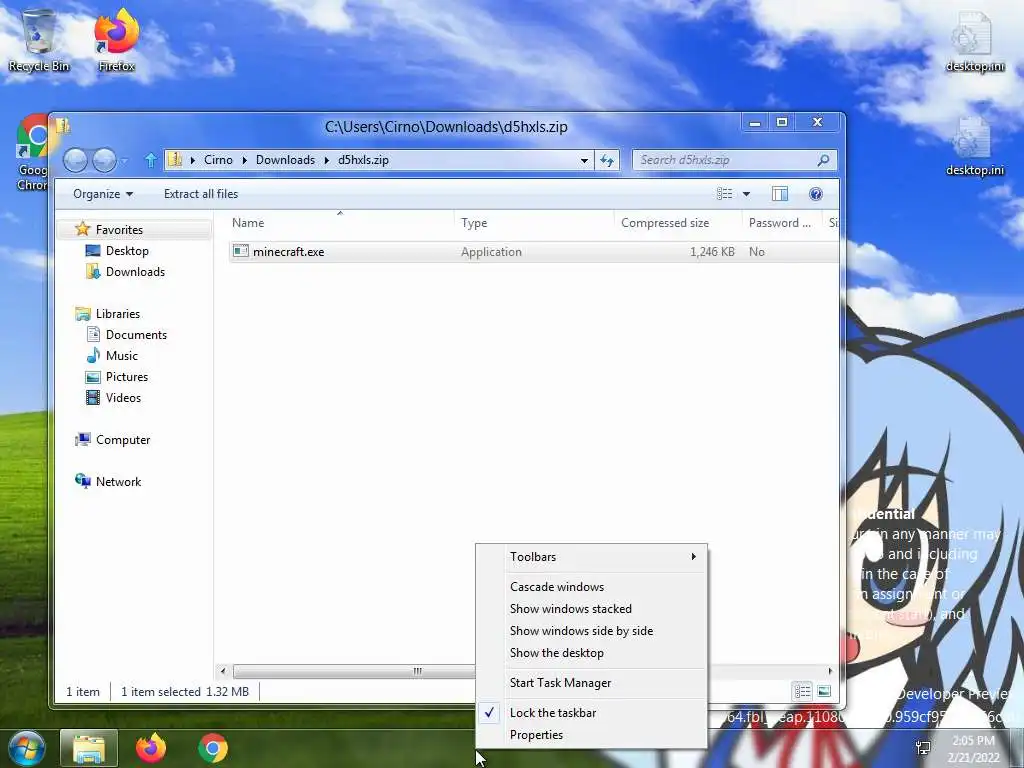Expand the Downloads breadcrumb arrow

point(327,160)
